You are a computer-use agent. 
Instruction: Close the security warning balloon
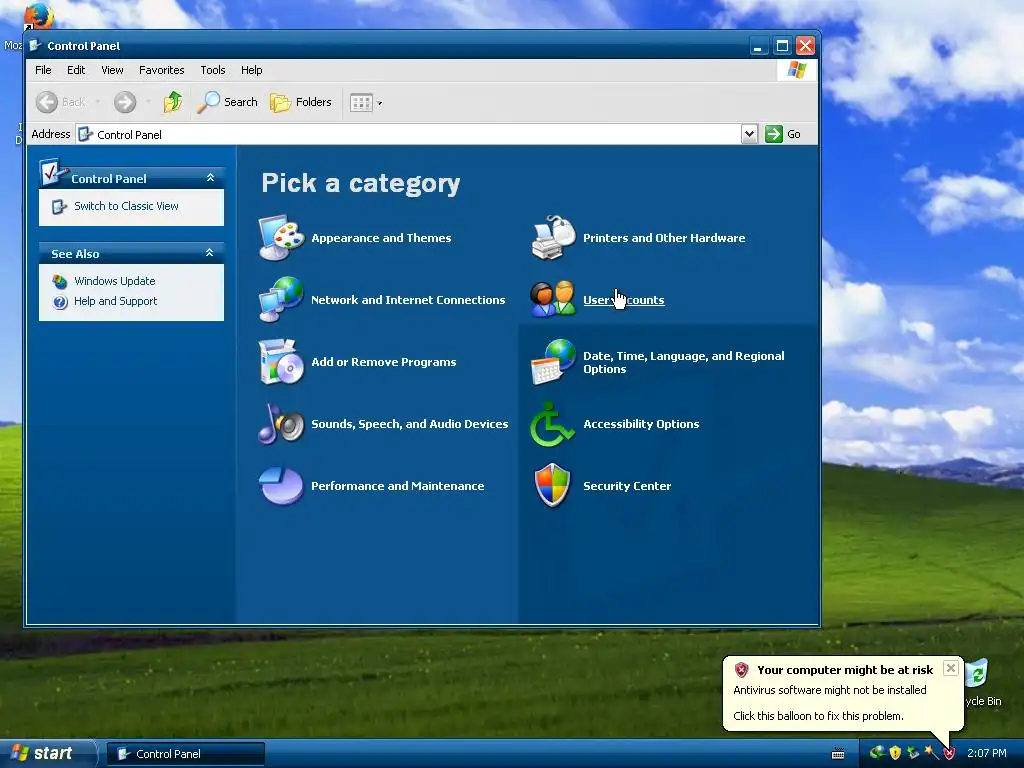951,668
